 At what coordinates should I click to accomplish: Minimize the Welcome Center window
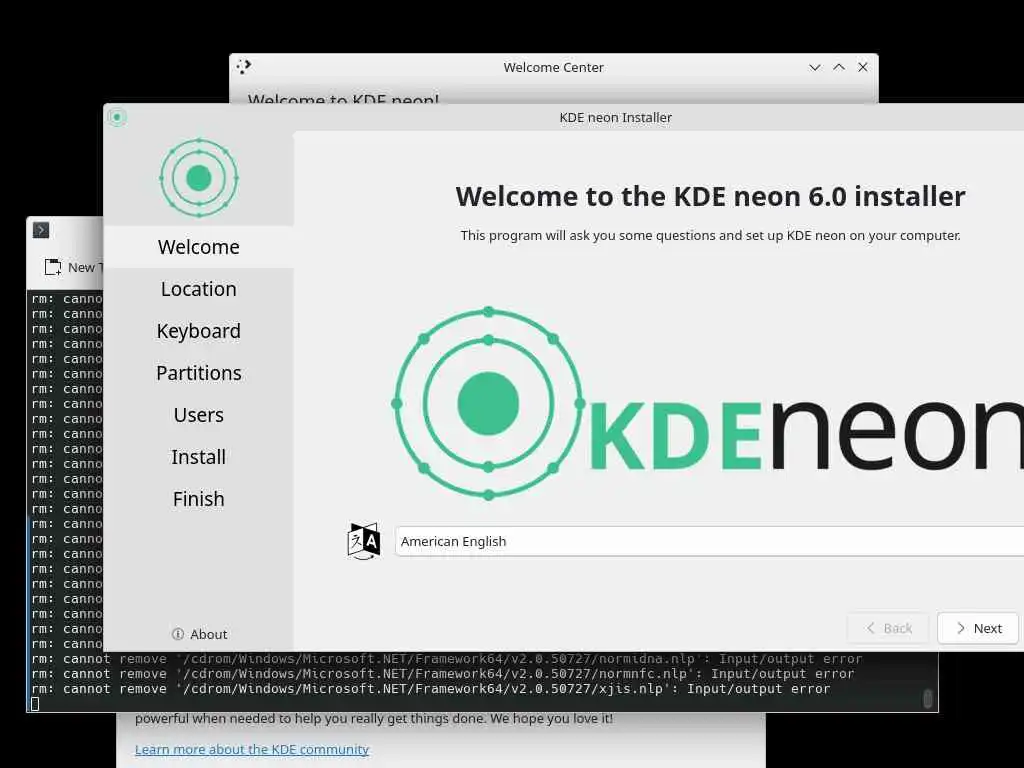(814, 67)
